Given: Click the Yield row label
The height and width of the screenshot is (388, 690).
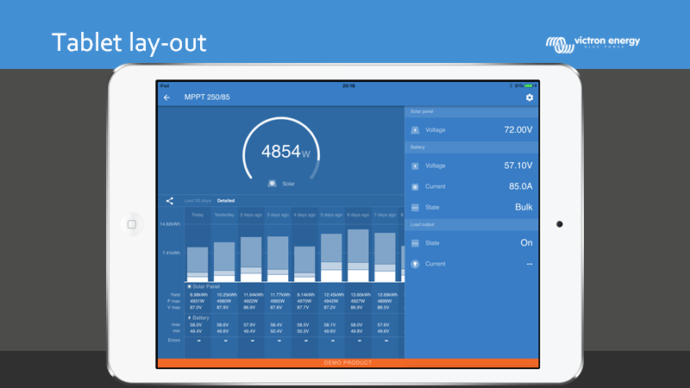Looking at the screenshot, I should click(x=175, y=295).
